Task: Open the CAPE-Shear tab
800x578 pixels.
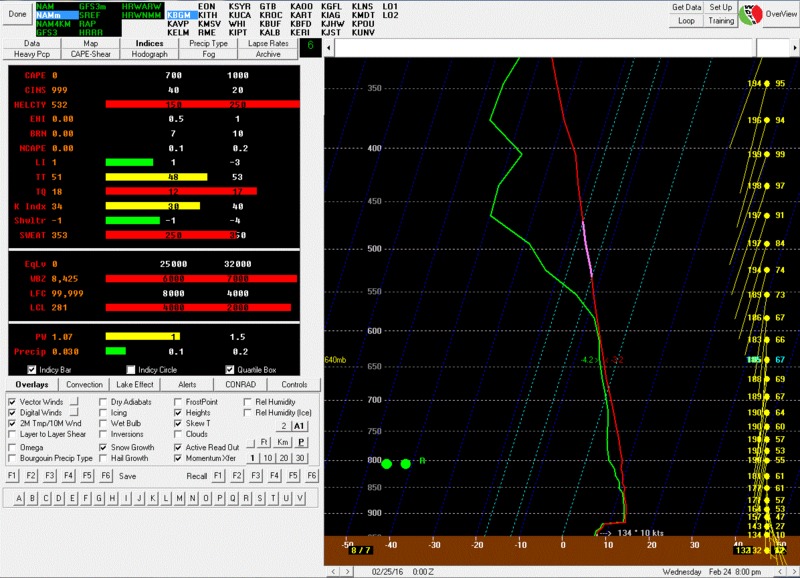Action: 91,54
